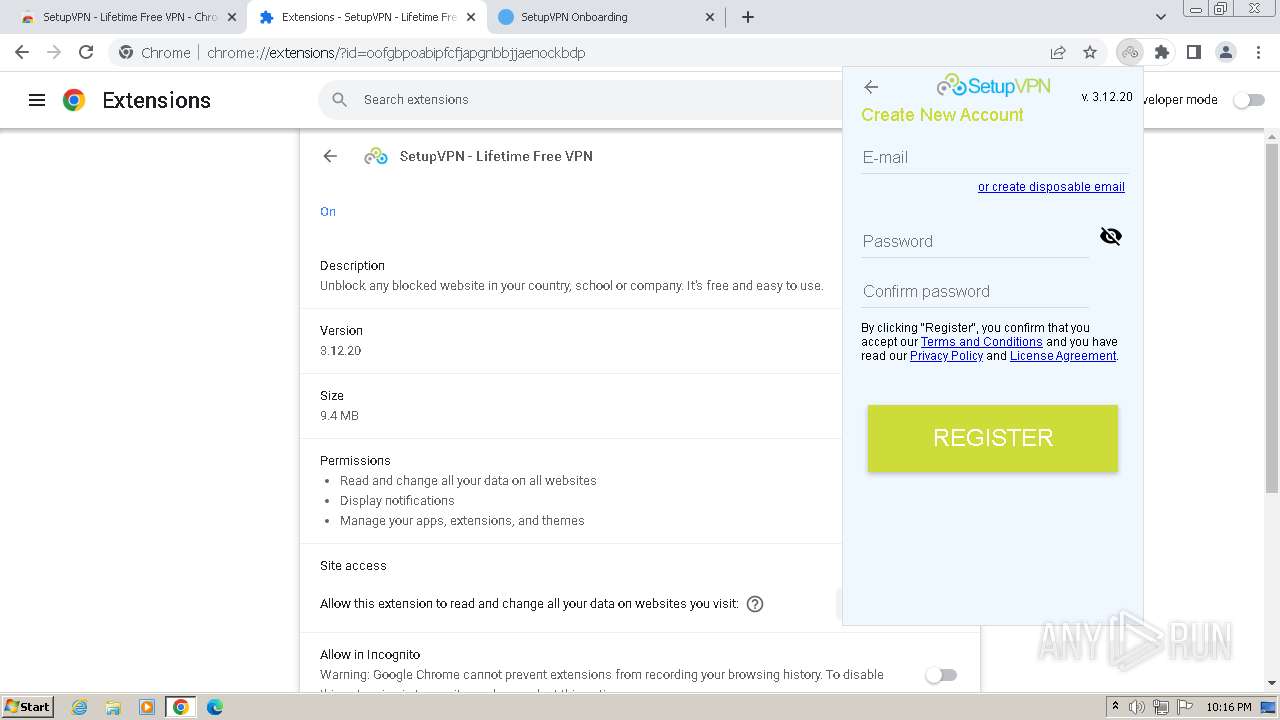Focus the Confirm password field
The width and height of the screenshot is (1280, 720).
coord(975,291)
